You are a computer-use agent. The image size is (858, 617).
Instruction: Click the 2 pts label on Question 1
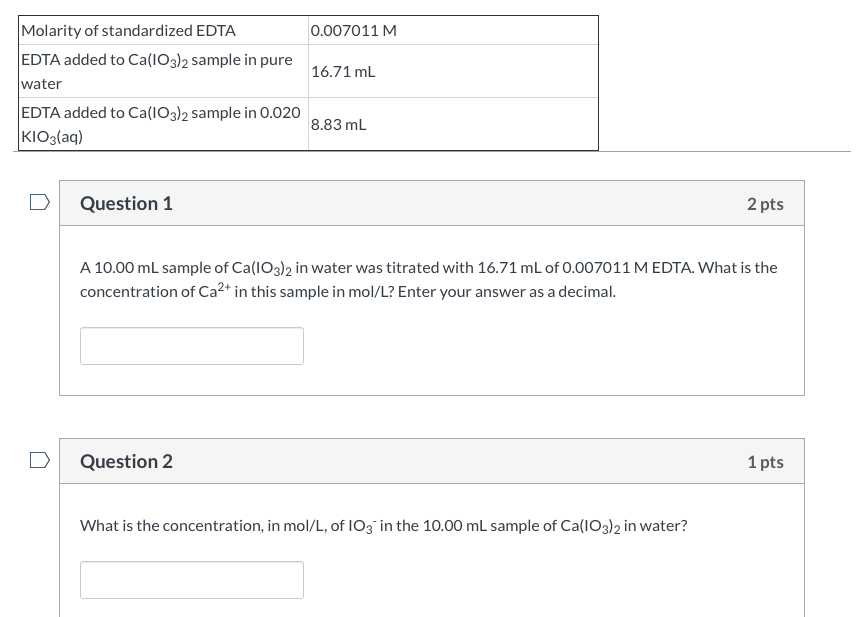(765, 203)
